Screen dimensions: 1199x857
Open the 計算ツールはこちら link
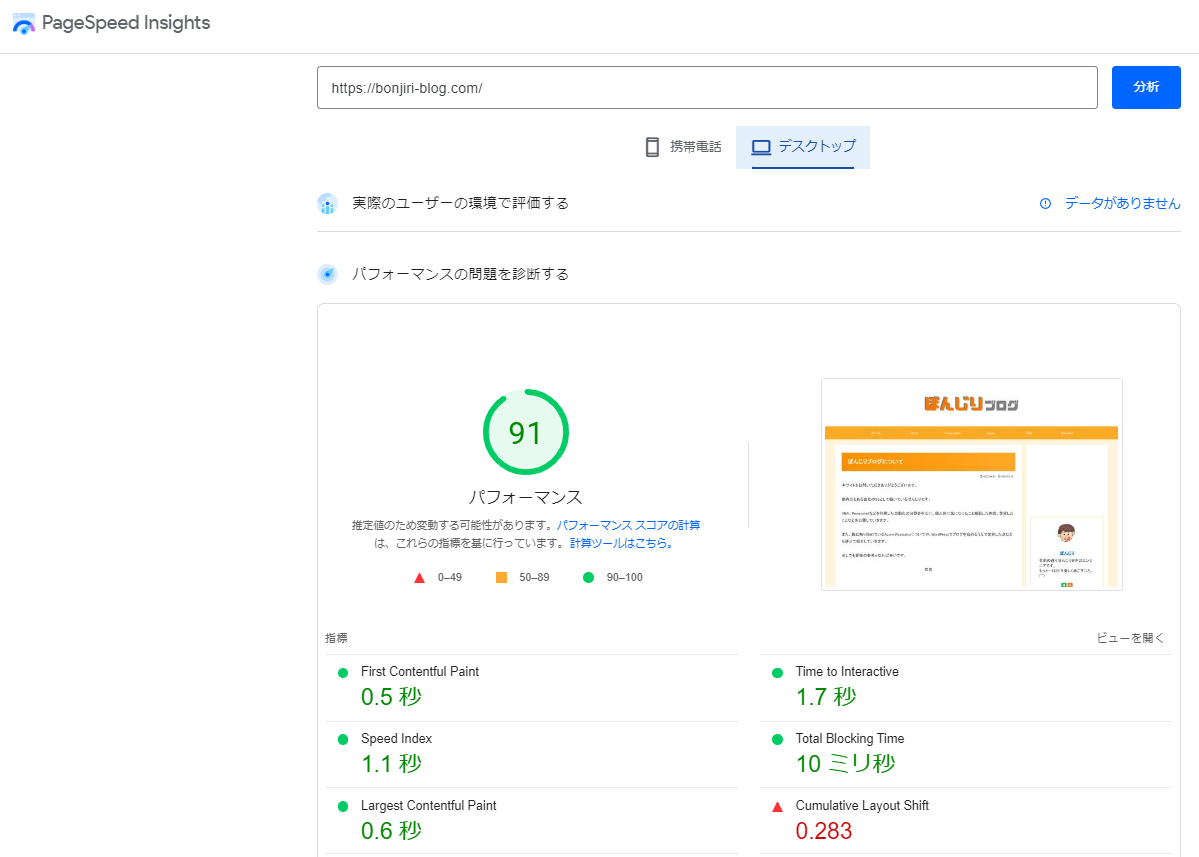pyautogui.click(x=620, y=543)
